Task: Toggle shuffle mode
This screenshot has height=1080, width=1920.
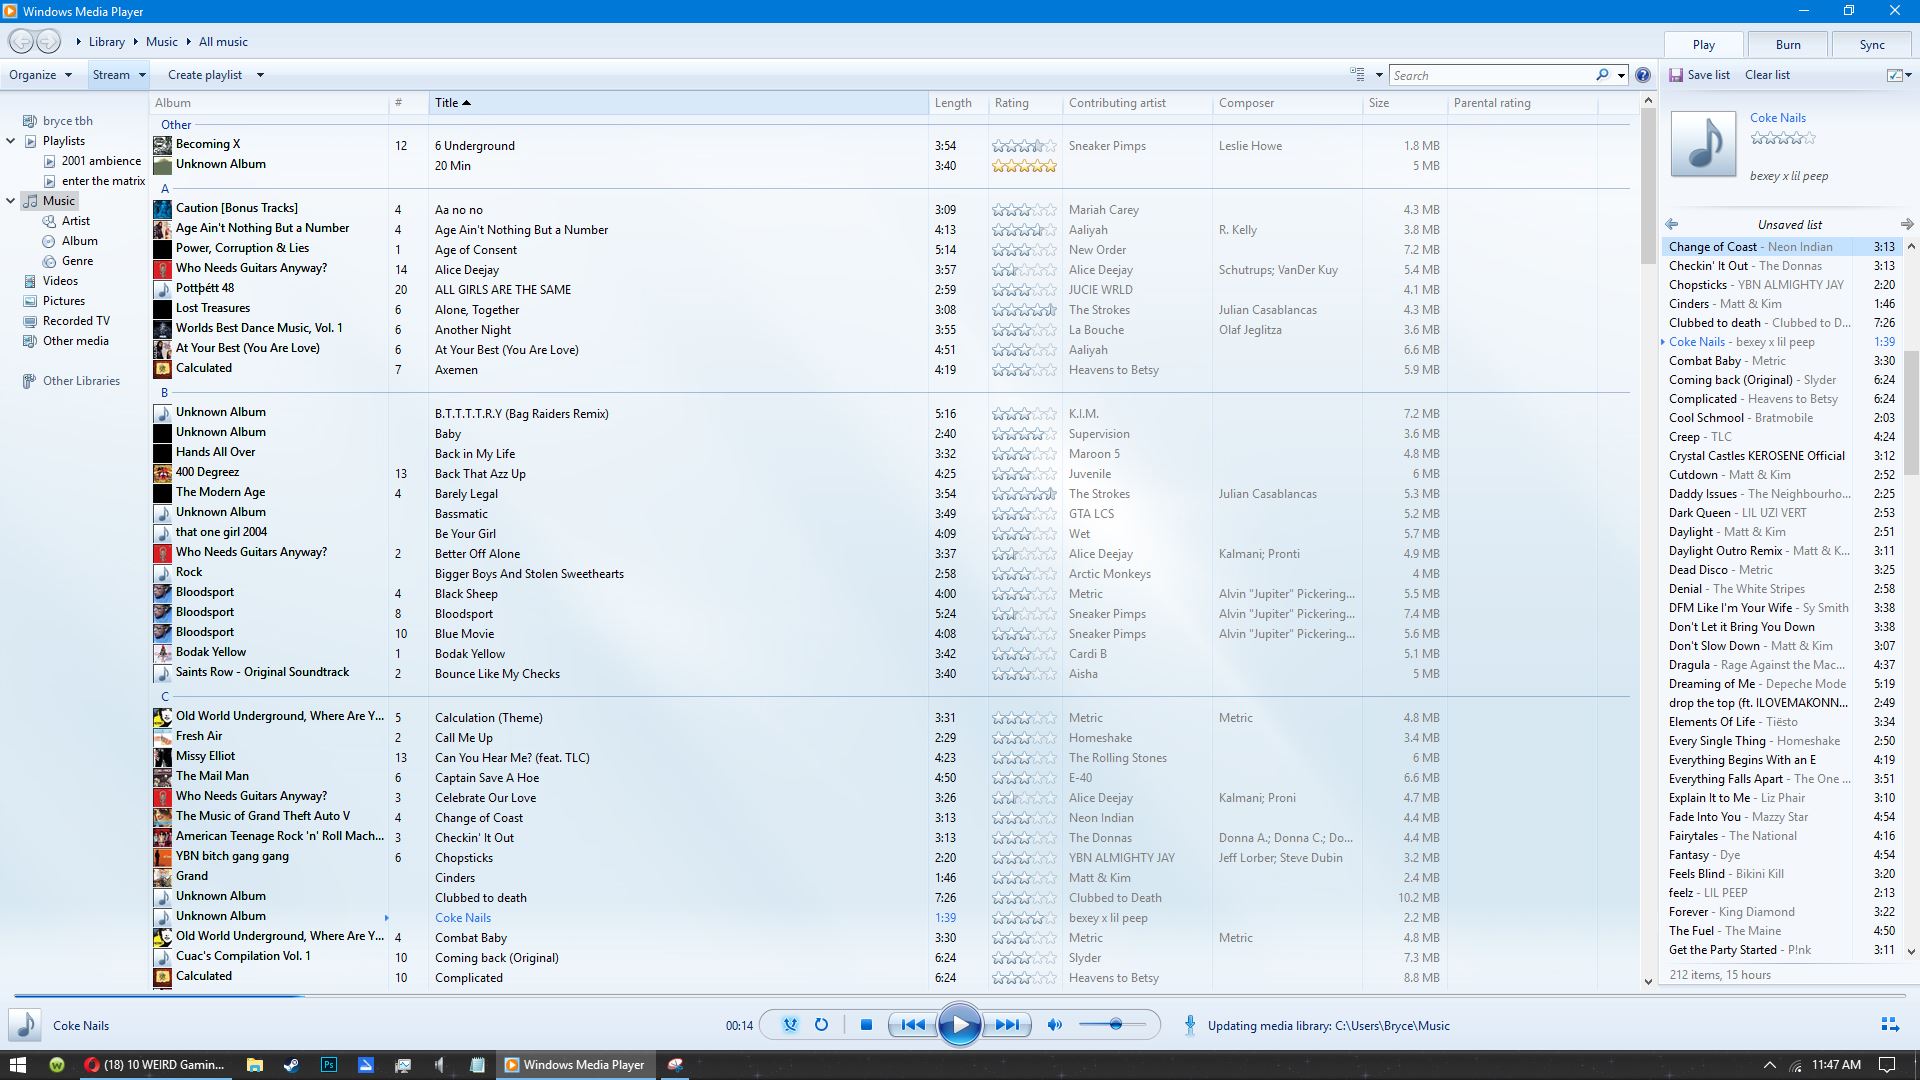Action: [x=790, y=1024]
